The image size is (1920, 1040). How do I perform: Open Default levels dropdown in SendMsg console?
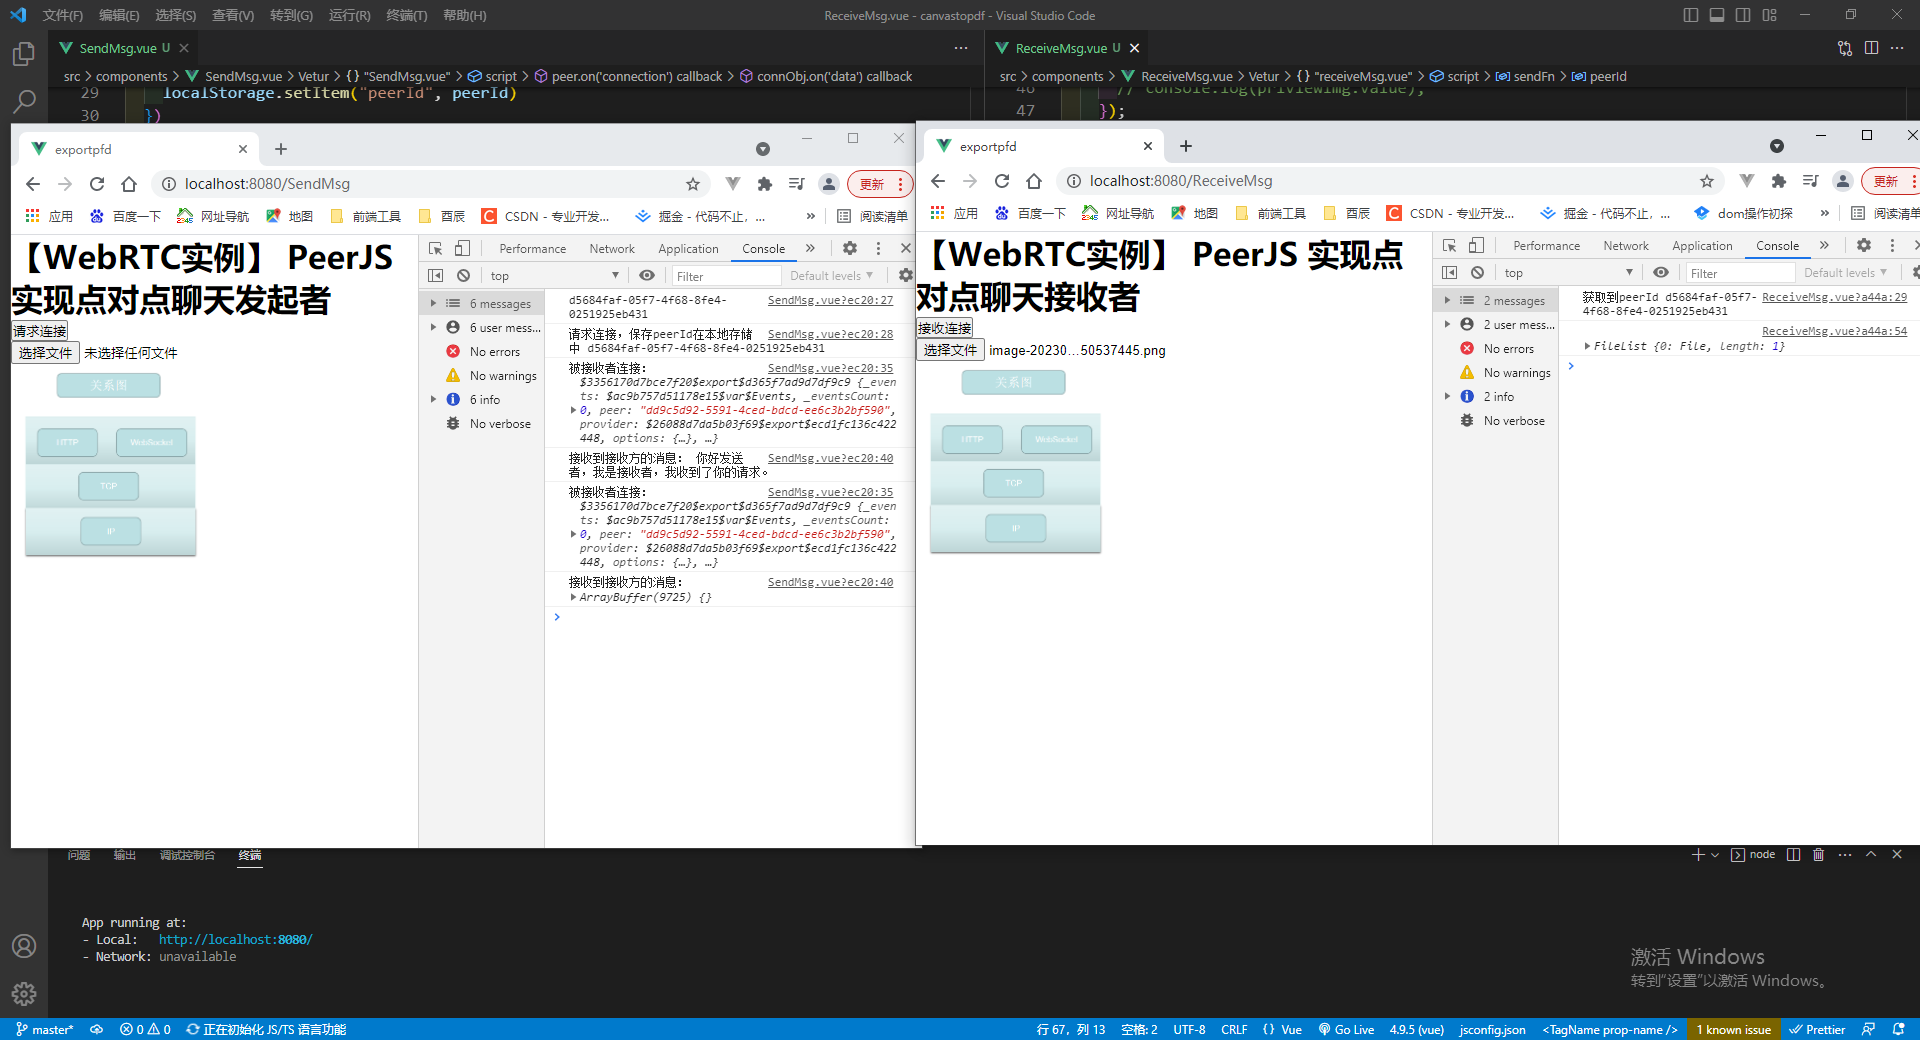tap(831, 276)
